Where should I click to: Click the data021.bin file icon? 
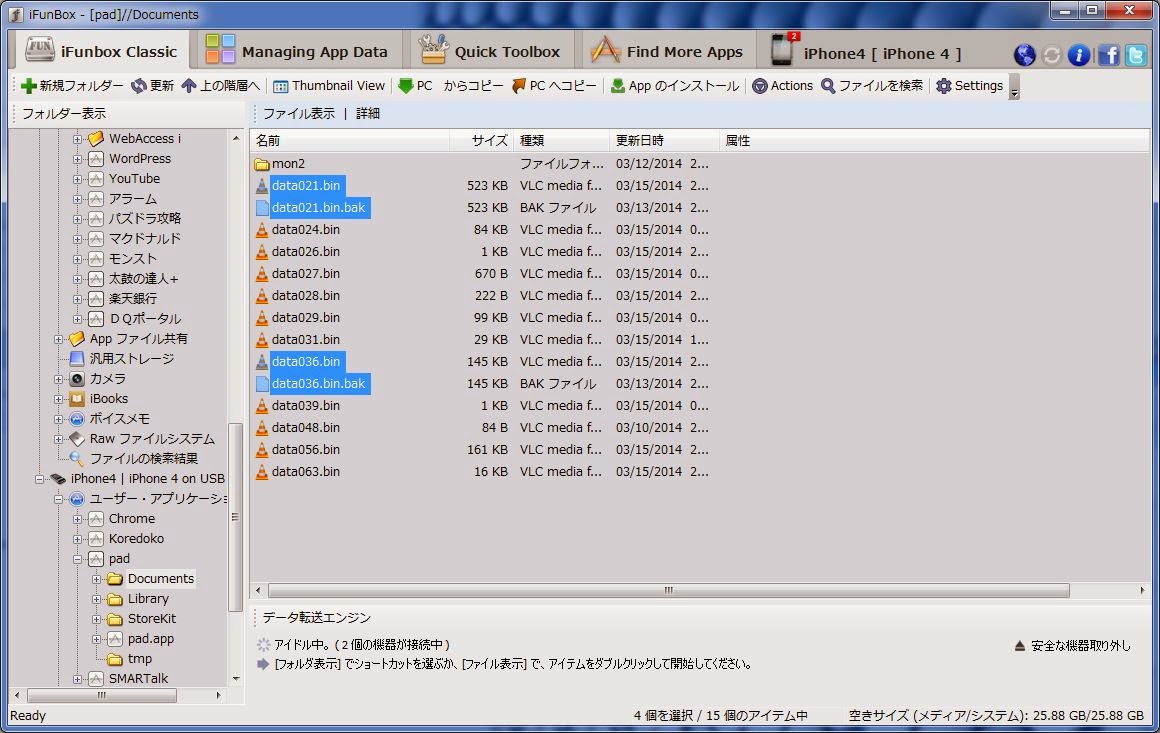[x=262, y=186]
